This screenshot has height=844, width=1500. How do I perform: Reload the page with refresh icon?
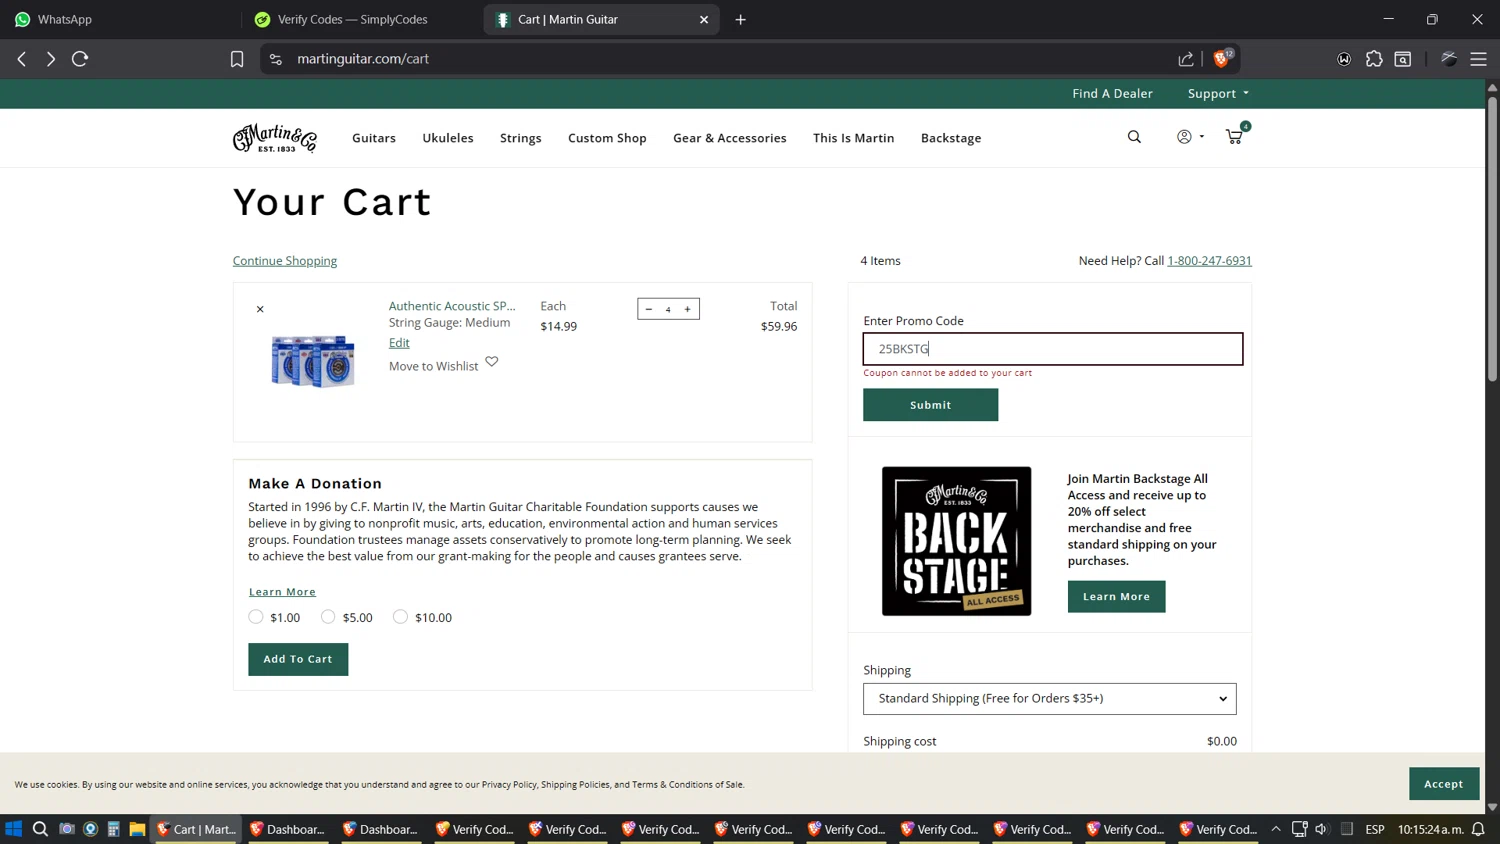pyautogui.click(x=80, y=59)
